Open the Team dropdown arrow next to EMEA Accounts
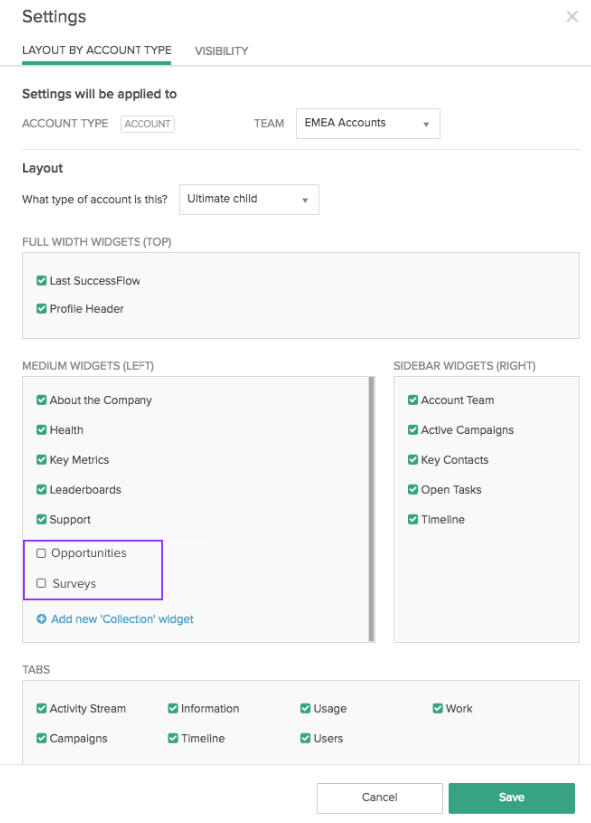The width and height of the screenshot is (591, 823). (426, 124)
